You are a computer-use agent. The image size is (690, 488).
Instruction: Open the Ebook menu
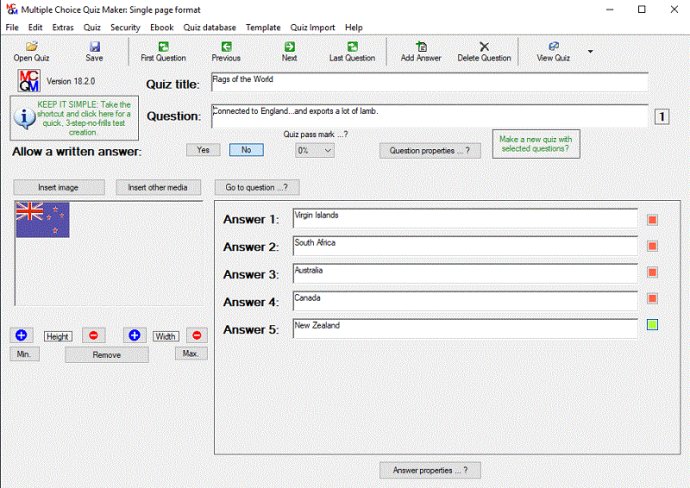162,27
